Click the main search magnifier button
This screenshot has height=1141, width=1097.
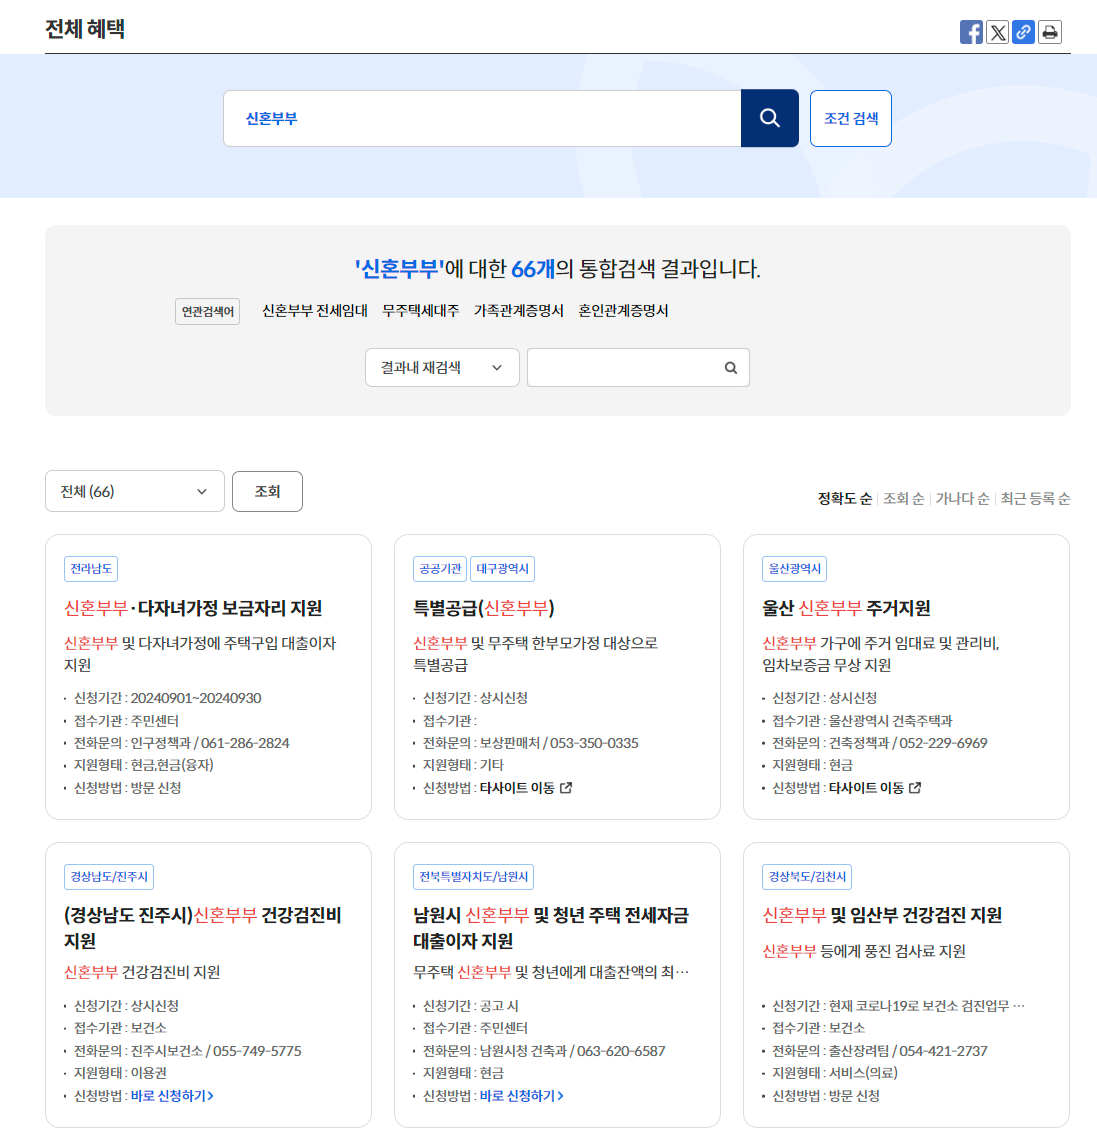click(x=770, y=119)
